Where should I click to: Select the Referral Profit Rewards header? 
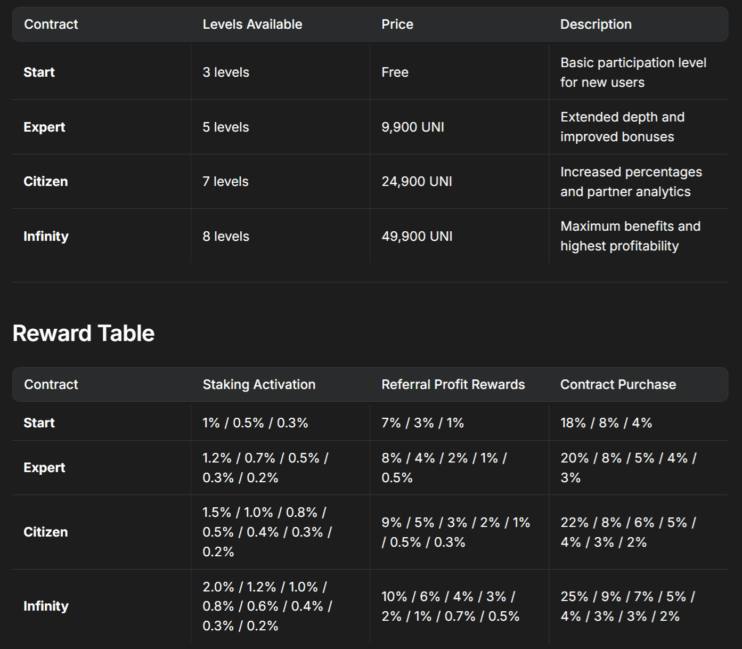[453, 384]
